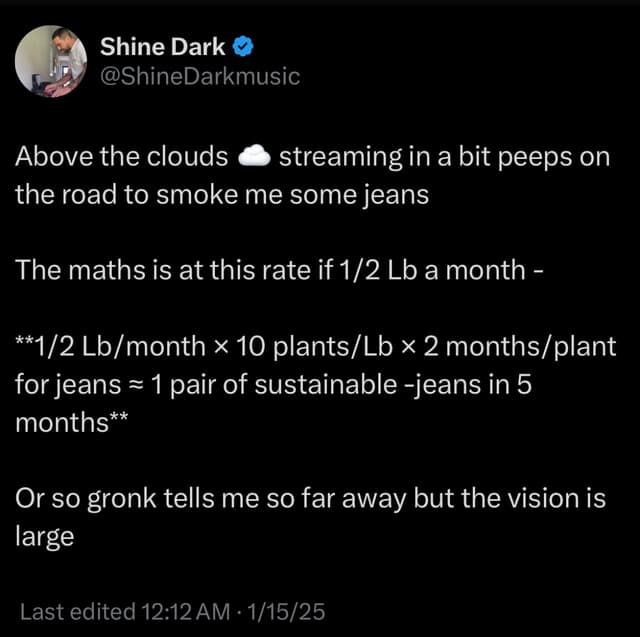Viewport: 640px width, 637px height.
Task: Click the '≈' symbol in tweet
Action: (136, 385)
